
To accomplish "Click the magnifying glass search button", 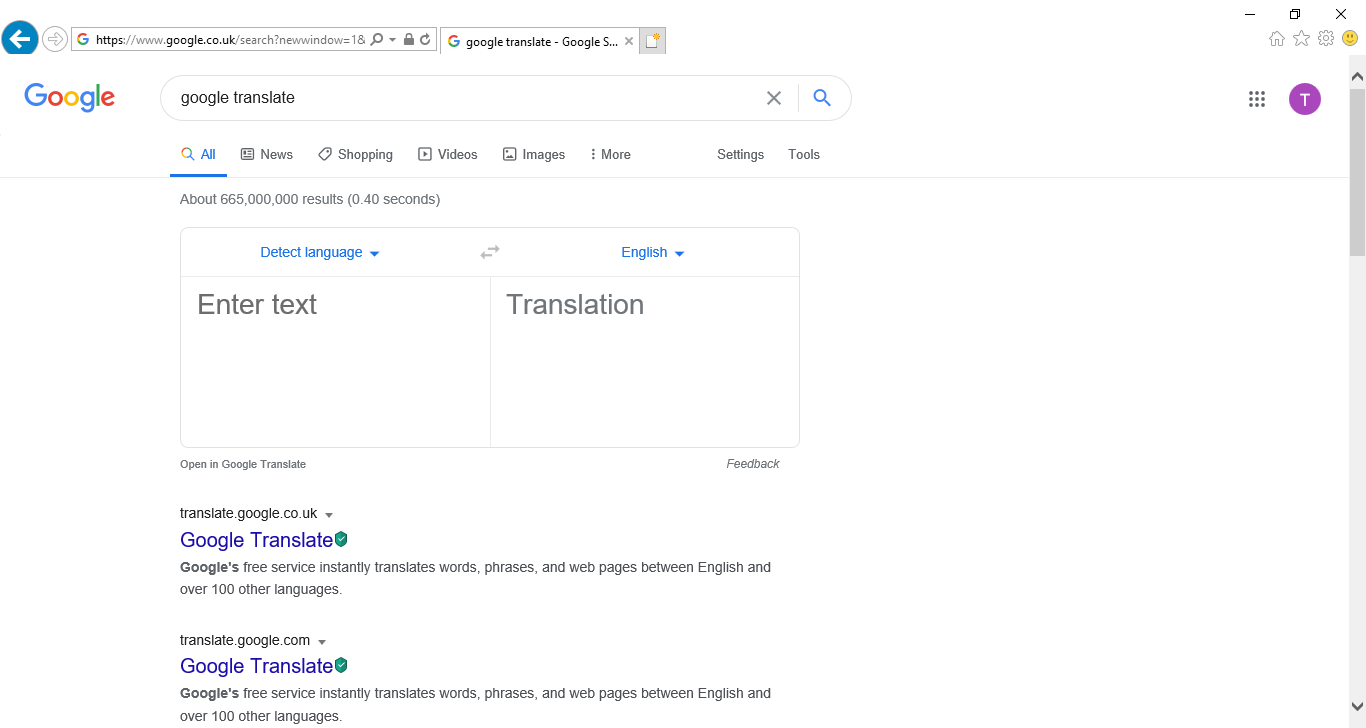I will tap(822, 98).
